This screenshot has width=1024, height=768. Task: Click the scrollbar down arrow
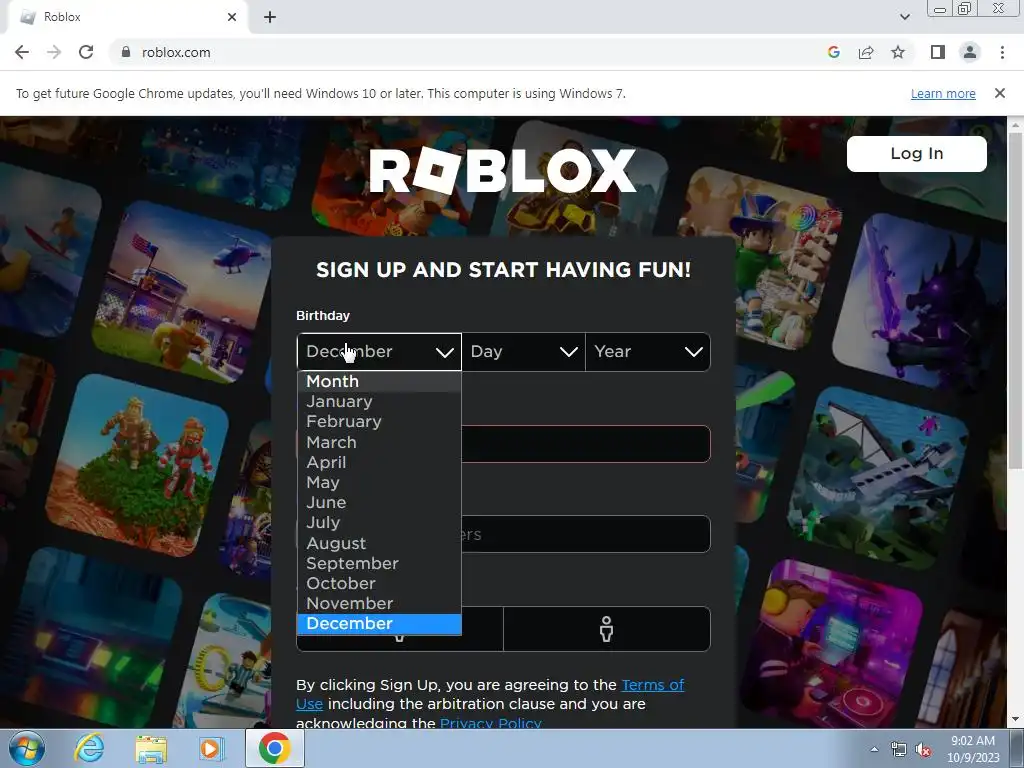(1015, 720)
